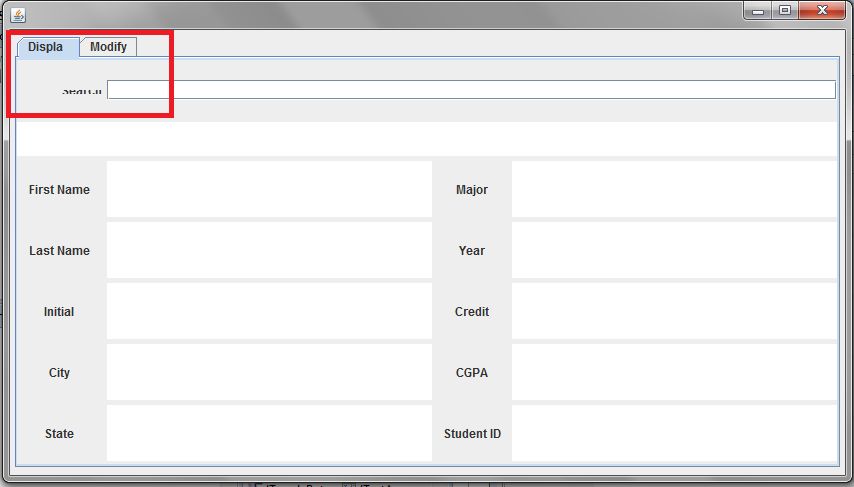Click the First Name text area

269,189
